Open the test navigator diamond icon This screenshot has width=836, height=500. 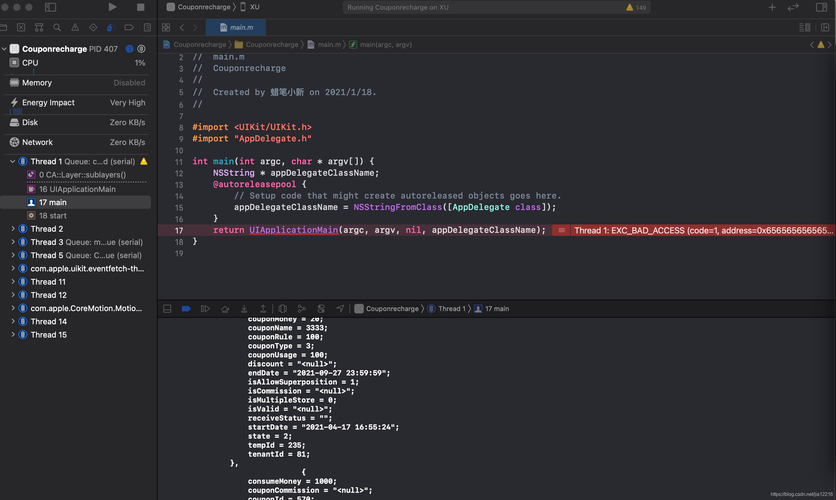(x=93, y=27)
